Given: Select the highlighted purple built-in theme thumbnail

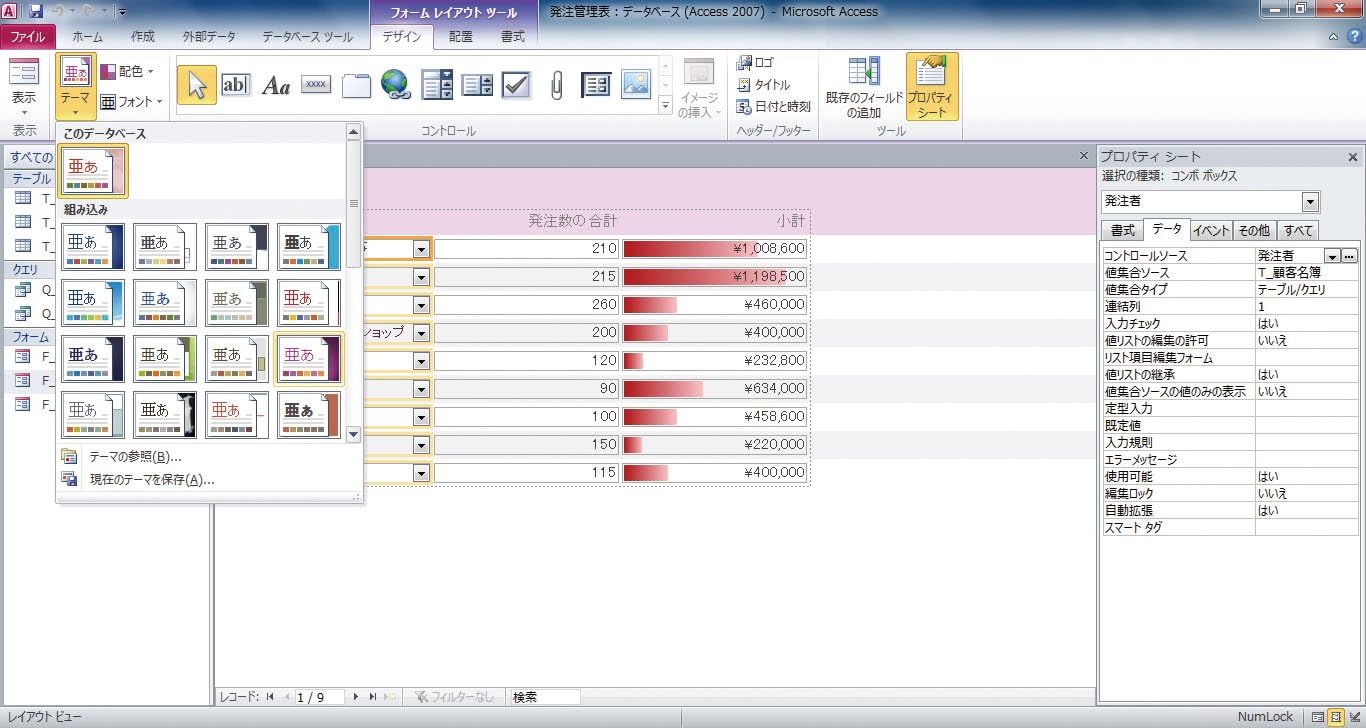Looking at the screenshot, I should [x=309, y=359].
